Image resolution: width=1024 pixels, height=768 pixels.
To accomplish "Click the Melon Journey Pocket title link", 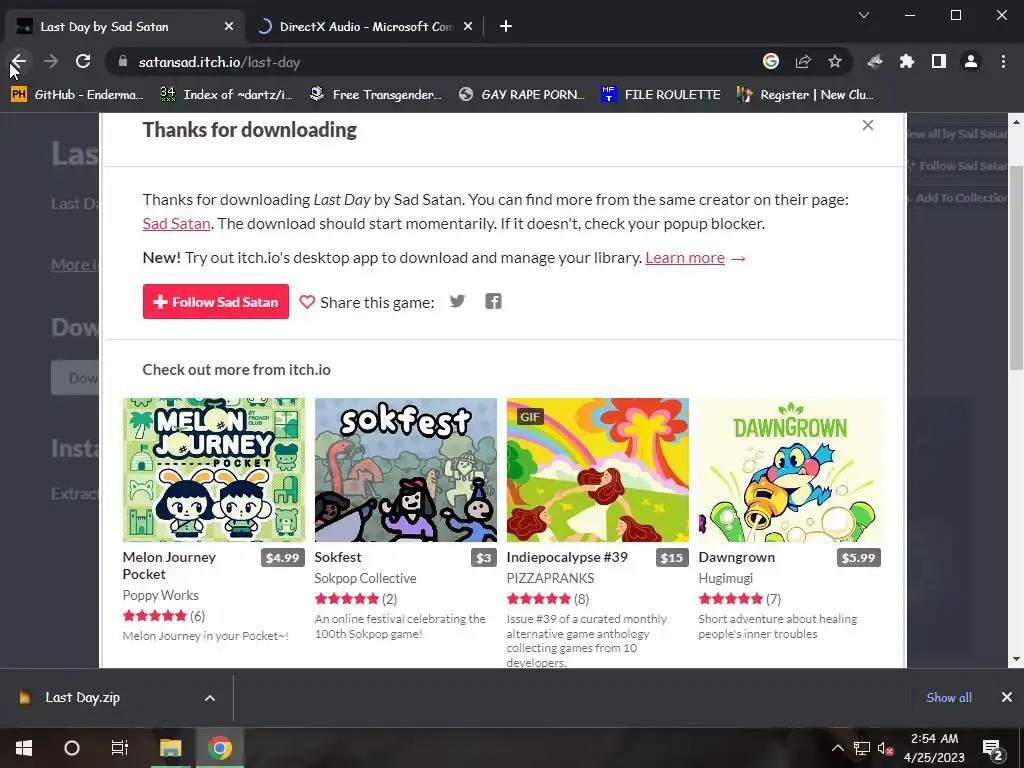I will (169, 566).
